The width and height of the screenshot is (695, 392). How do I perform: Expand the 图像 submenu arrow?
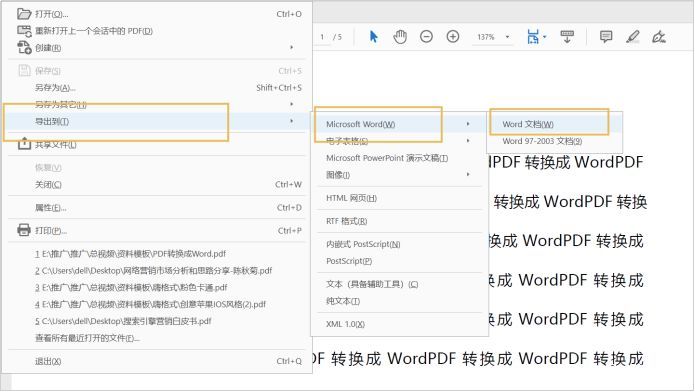coord(468,175)
